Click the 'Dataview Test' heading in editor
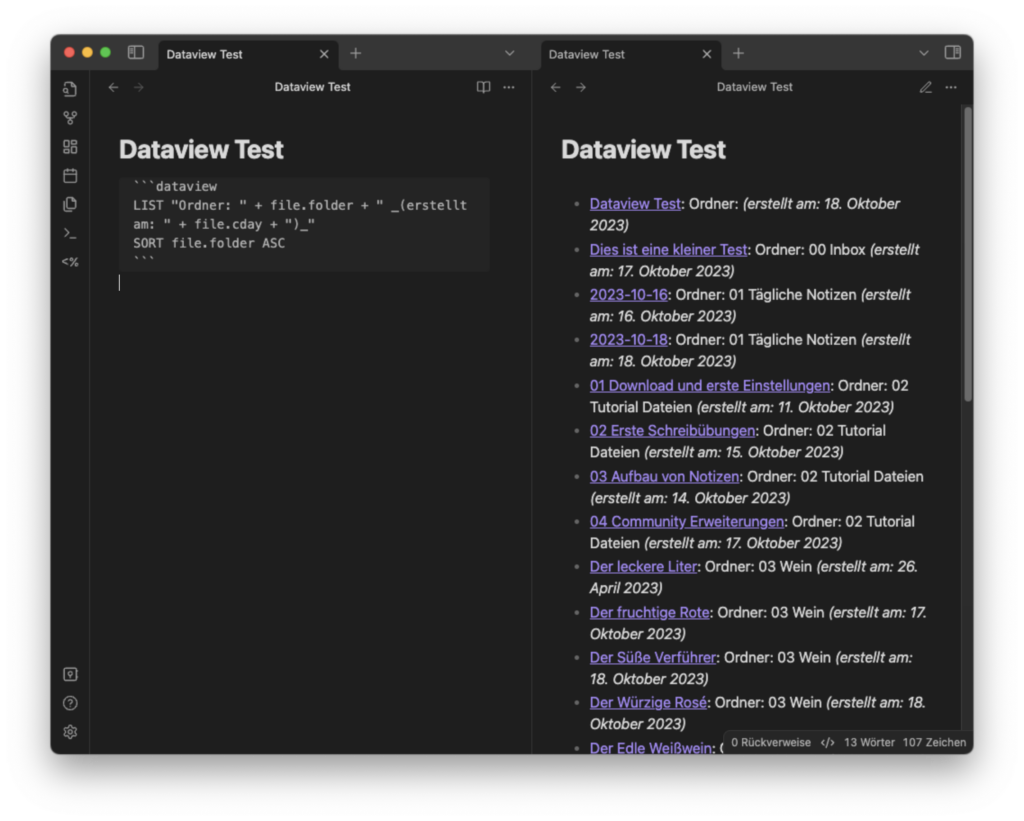Screen dimensions: 1024x821 201,150
